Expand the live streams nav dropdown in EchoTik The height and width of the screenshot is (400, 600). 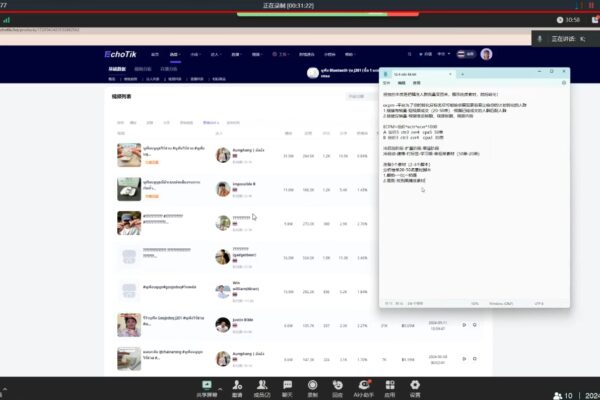236,54
